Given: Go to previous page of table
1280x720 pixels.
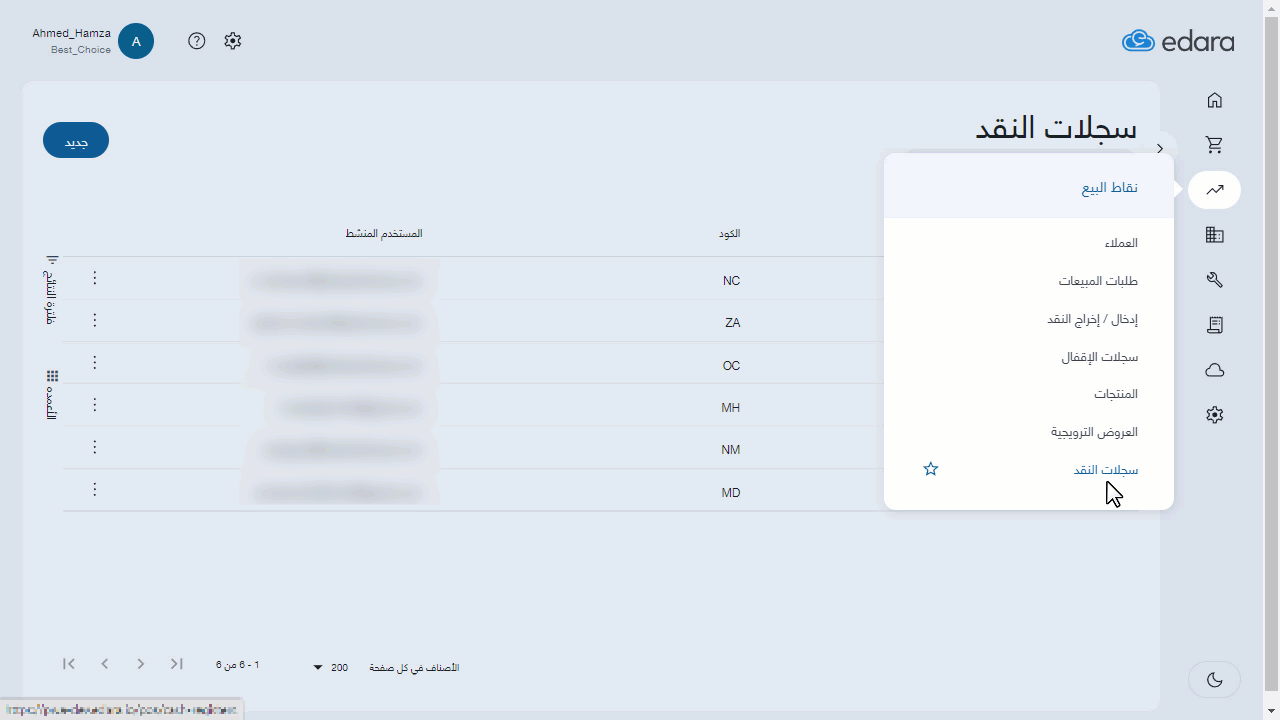Looking at the screenshot, I should pos(105,664).
